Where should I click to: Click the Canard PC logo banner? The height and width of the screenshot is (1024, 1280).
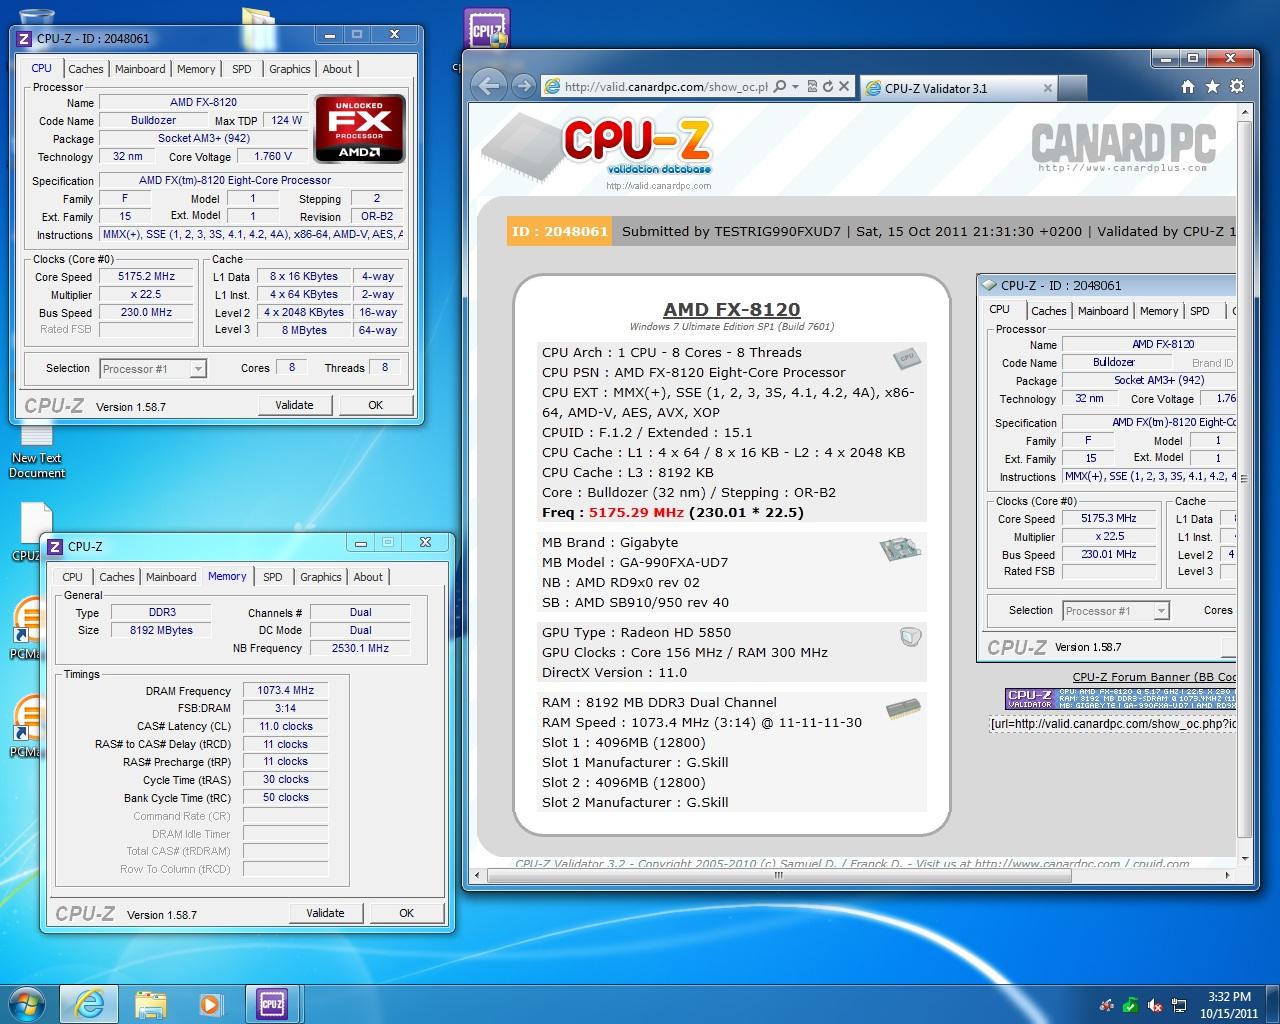1123,147
